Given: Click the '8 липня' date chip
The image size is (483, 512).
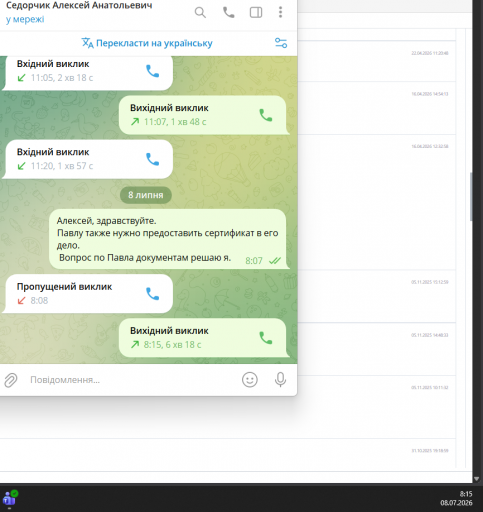Looking at the screenshot, I should (146, 195).
